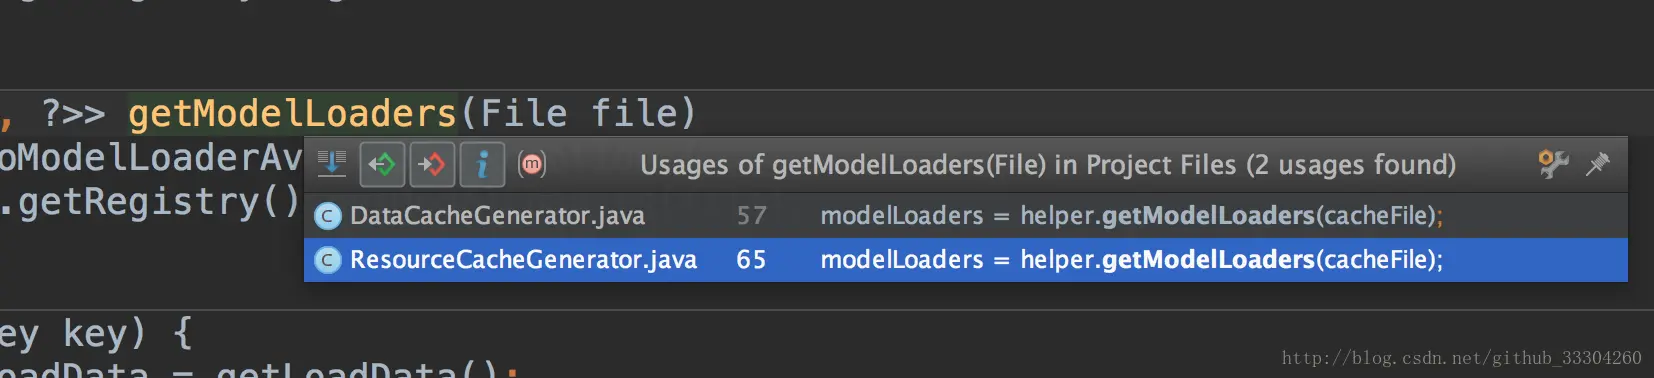Select the ResourceCacheGenerator.java usage entry

point(966,260)
